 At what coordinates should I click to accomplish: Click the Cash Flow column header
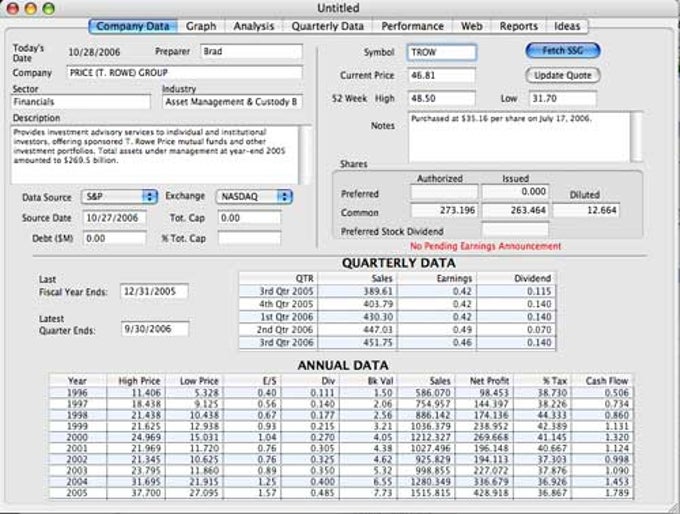click(x=603, y=381)
